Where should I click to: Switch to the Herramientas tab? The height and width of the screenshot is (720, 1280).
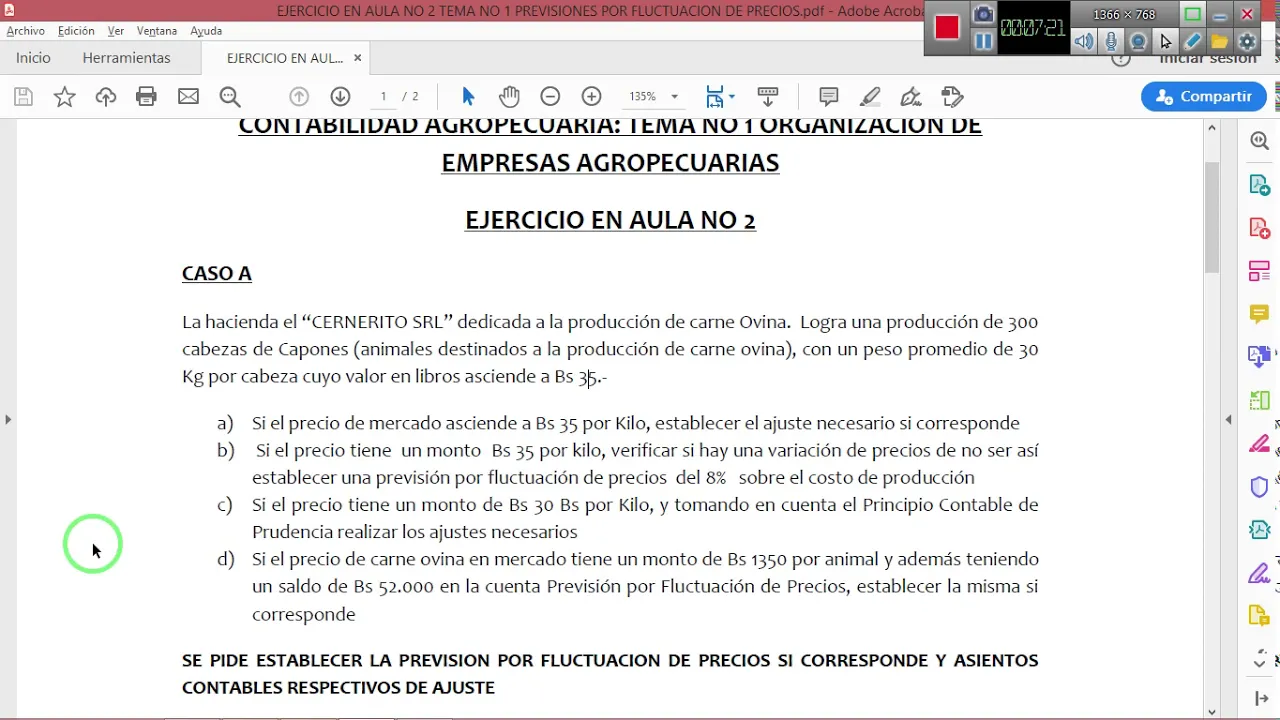(126, 58)
